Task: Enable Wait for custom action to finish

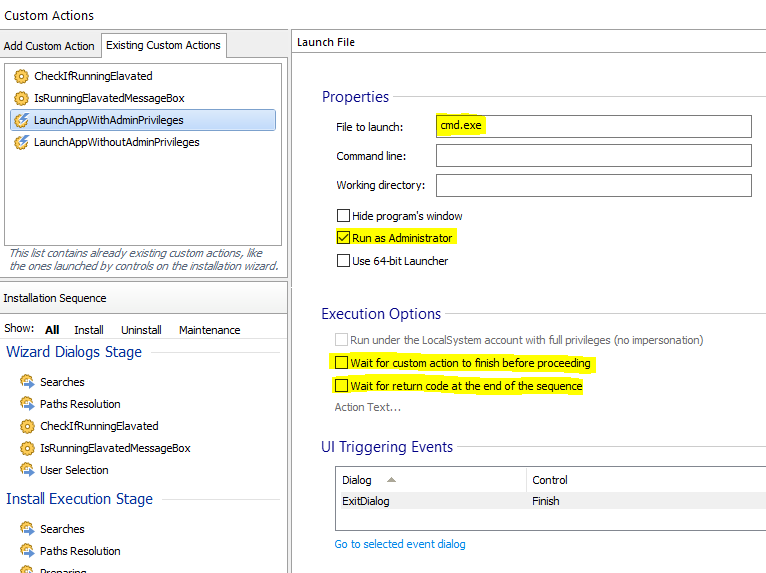Action: pyautogui.click(x=342, y=363)
